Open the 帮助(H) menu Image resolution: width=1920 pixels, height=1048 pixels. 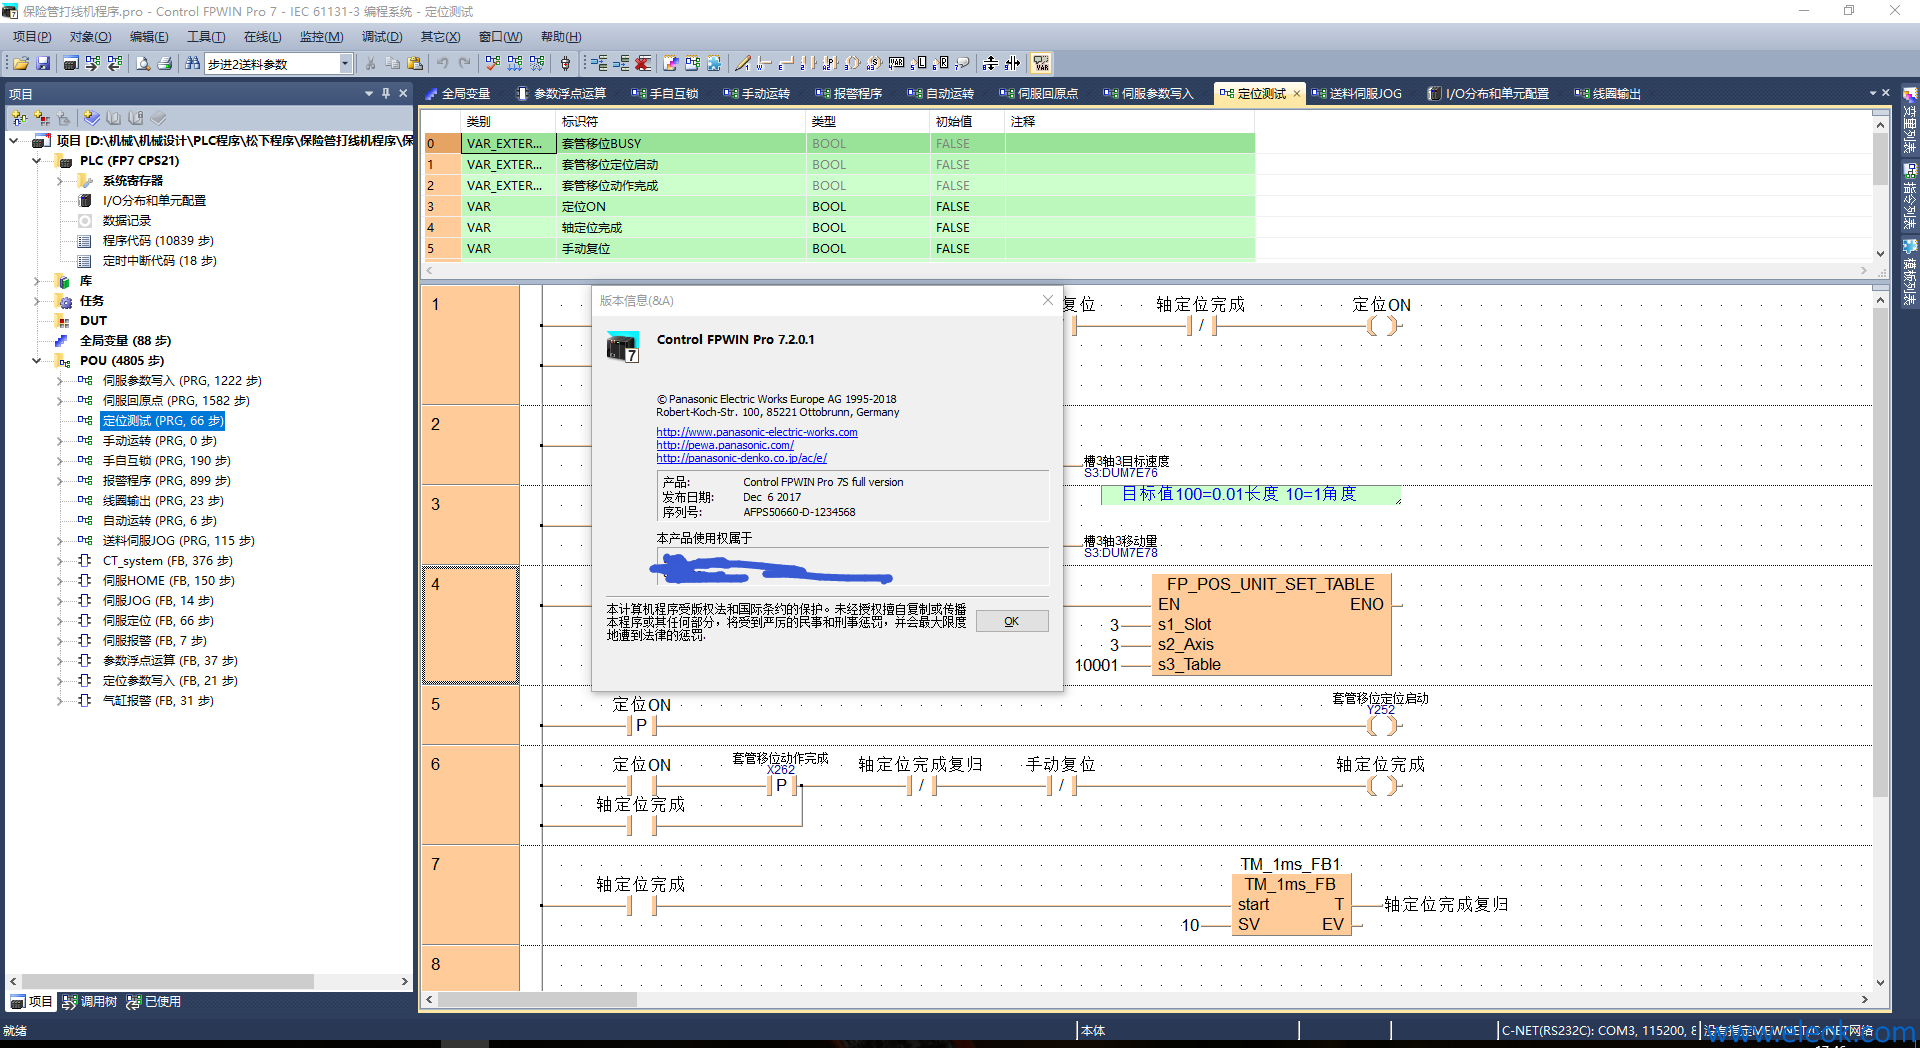point(561,37)
